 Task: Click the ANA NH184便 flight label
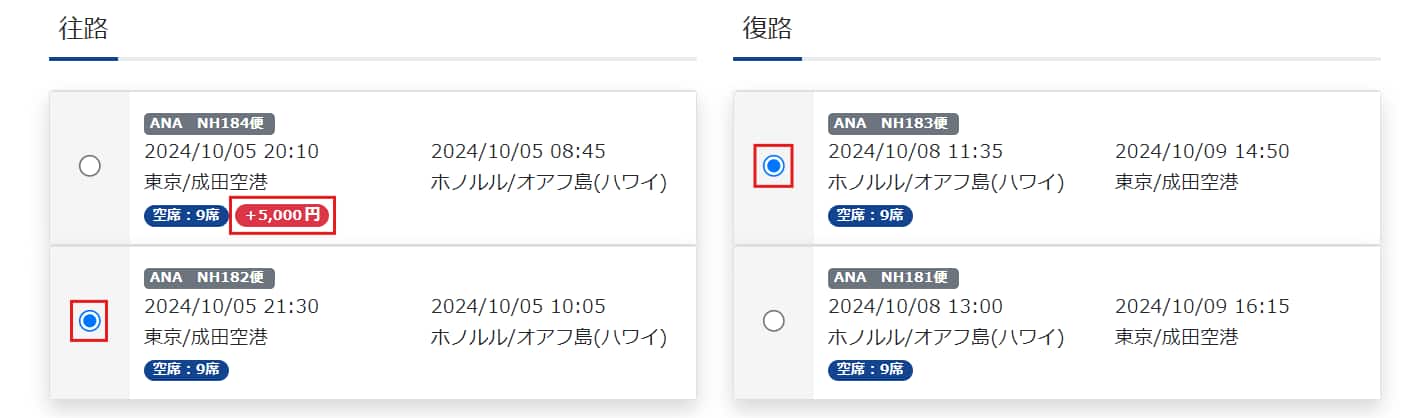coord(210,124)
